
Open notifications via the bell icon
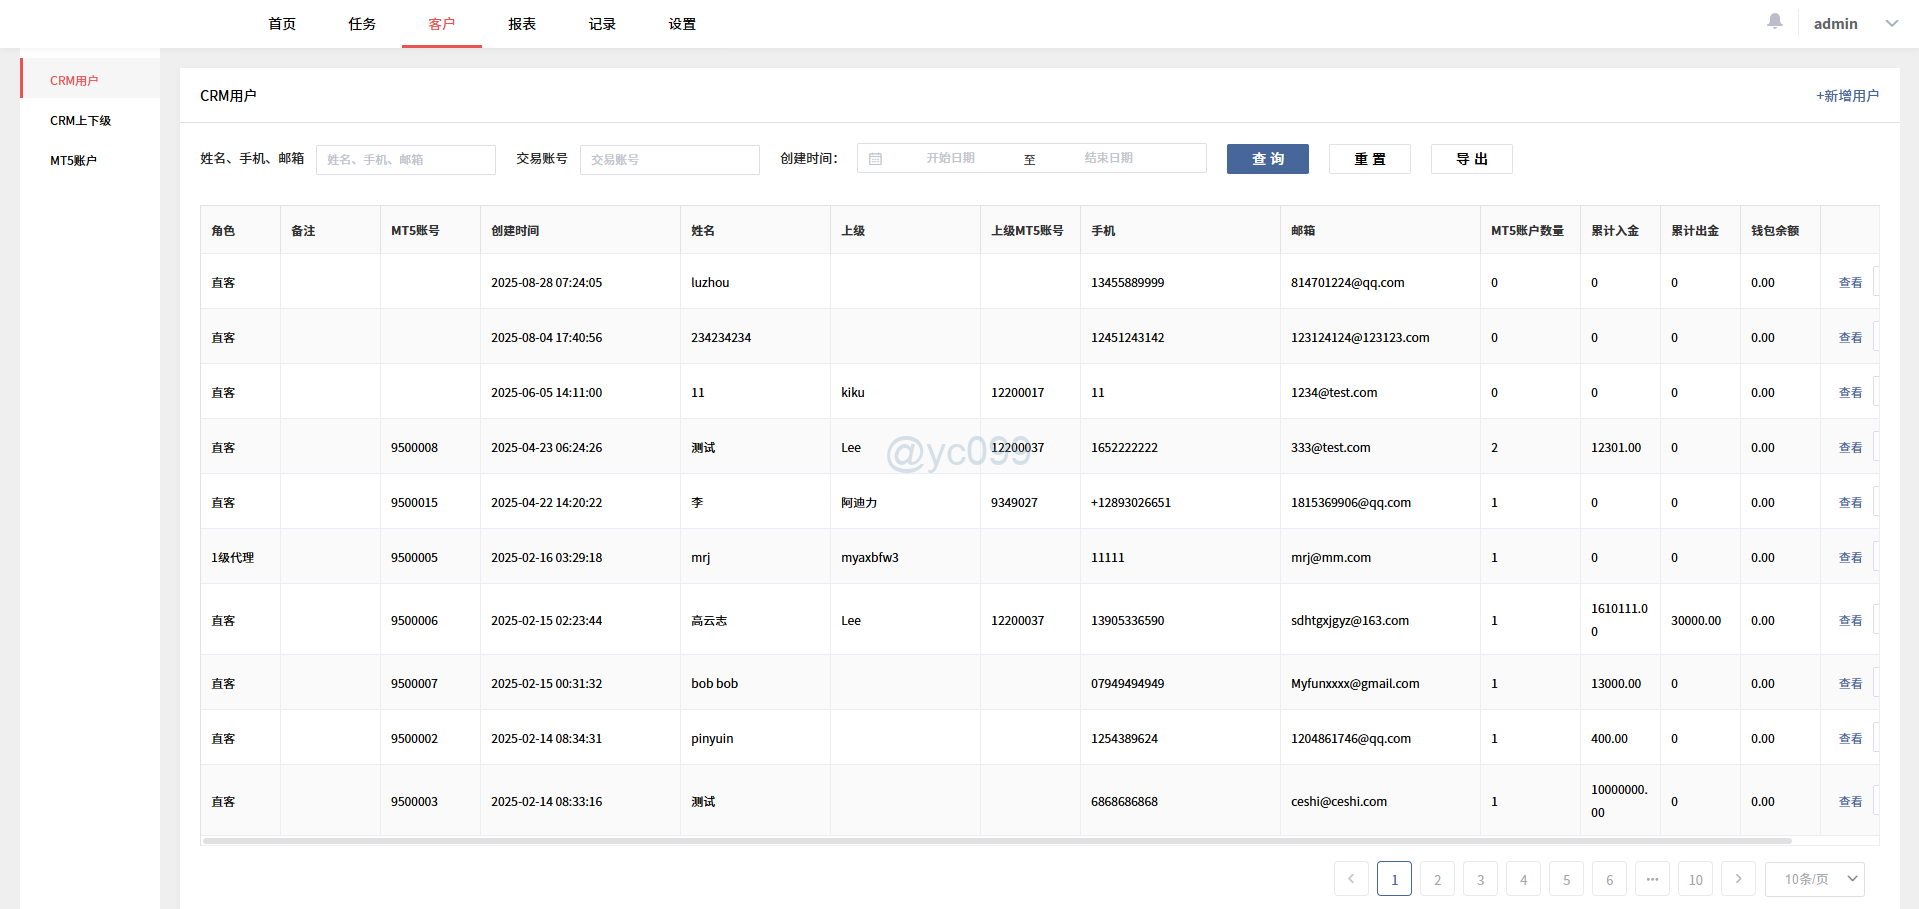1774,21
